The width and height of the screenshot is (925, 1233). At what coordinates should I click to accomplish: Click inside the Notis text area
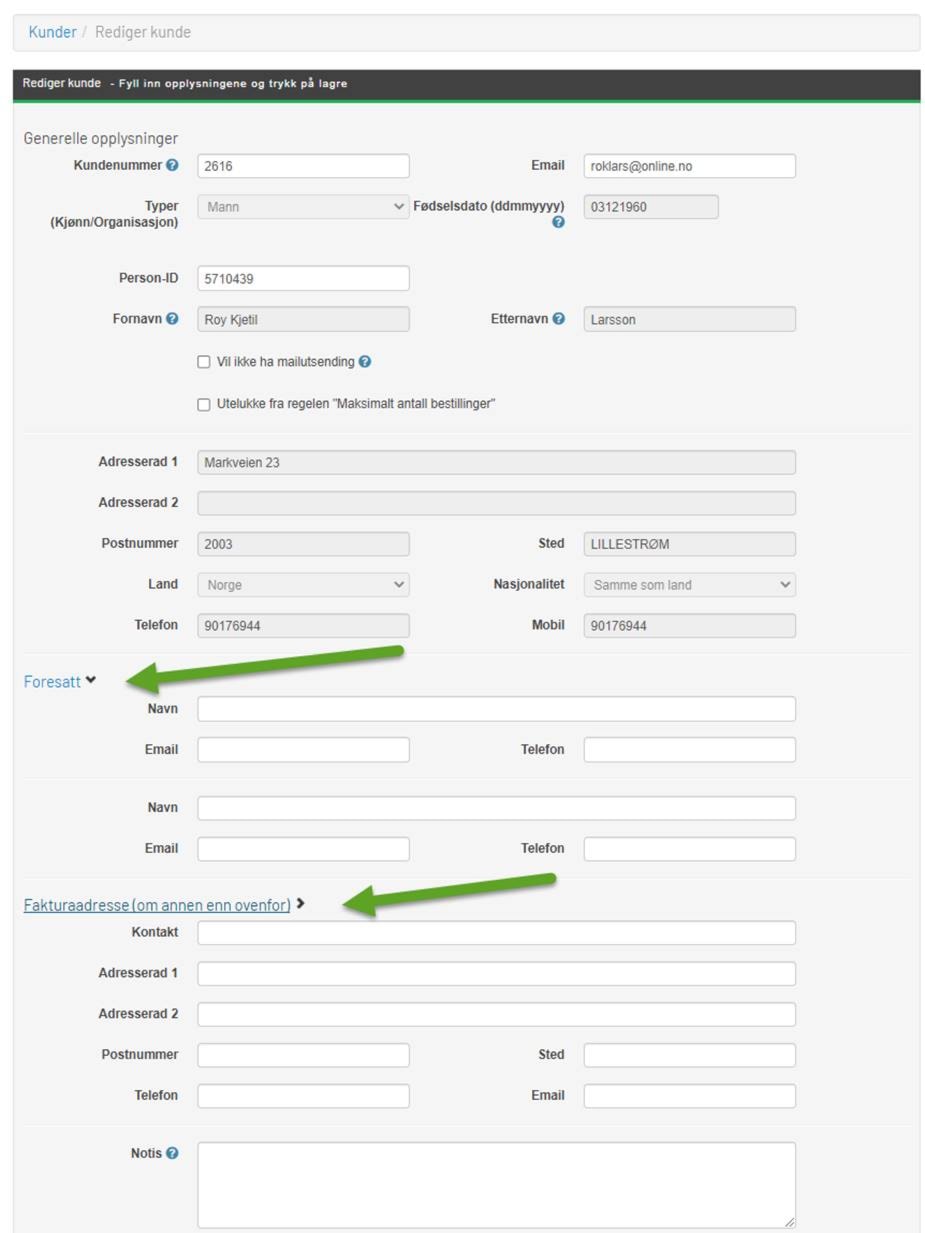pos(496,1184)
